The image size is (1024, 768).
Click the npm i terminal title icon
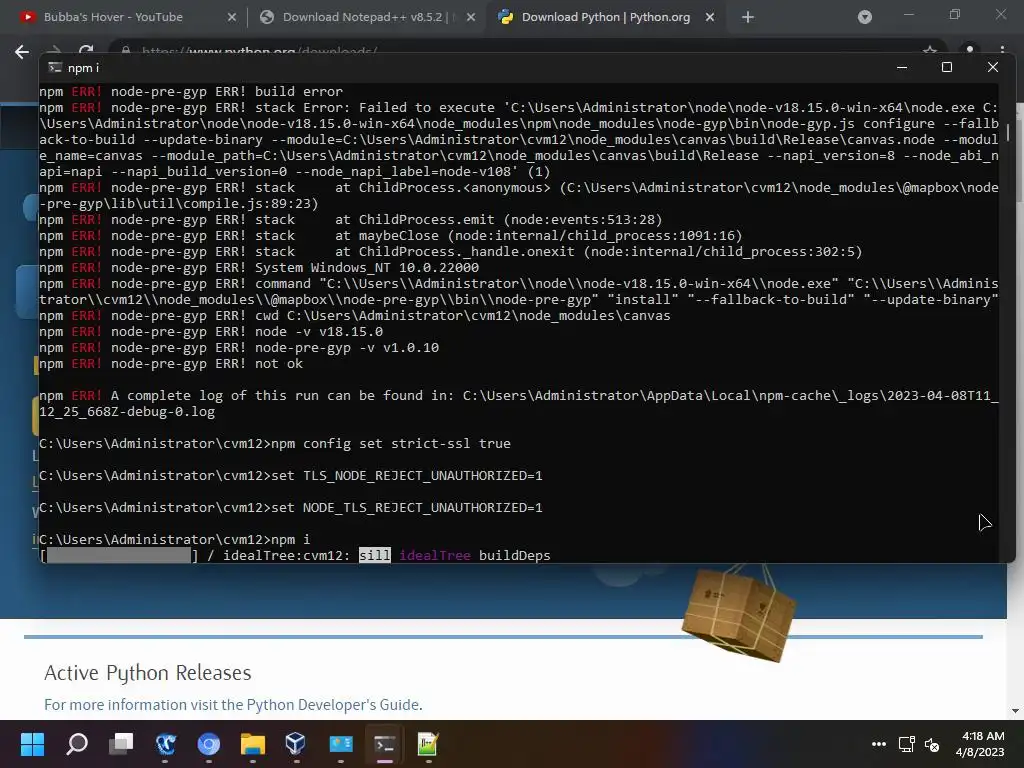pos(55,67)
